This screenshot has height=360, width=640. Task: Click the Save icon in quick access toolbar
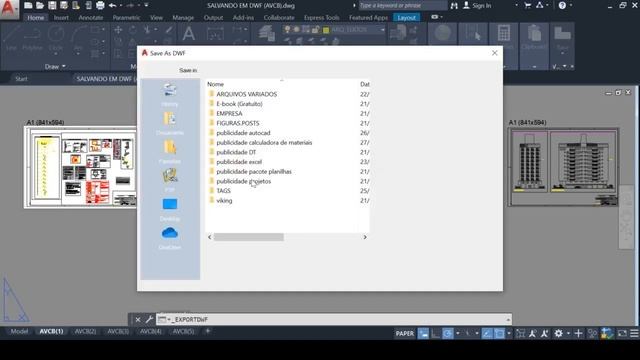(x=52, y=5)
